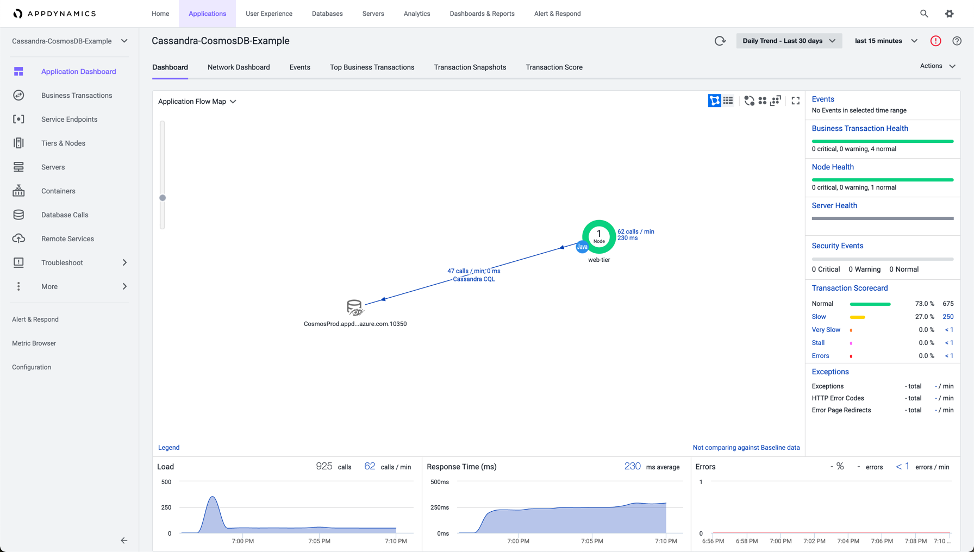
Task: Open the Databases menu
Action: [x=327, y=14]
